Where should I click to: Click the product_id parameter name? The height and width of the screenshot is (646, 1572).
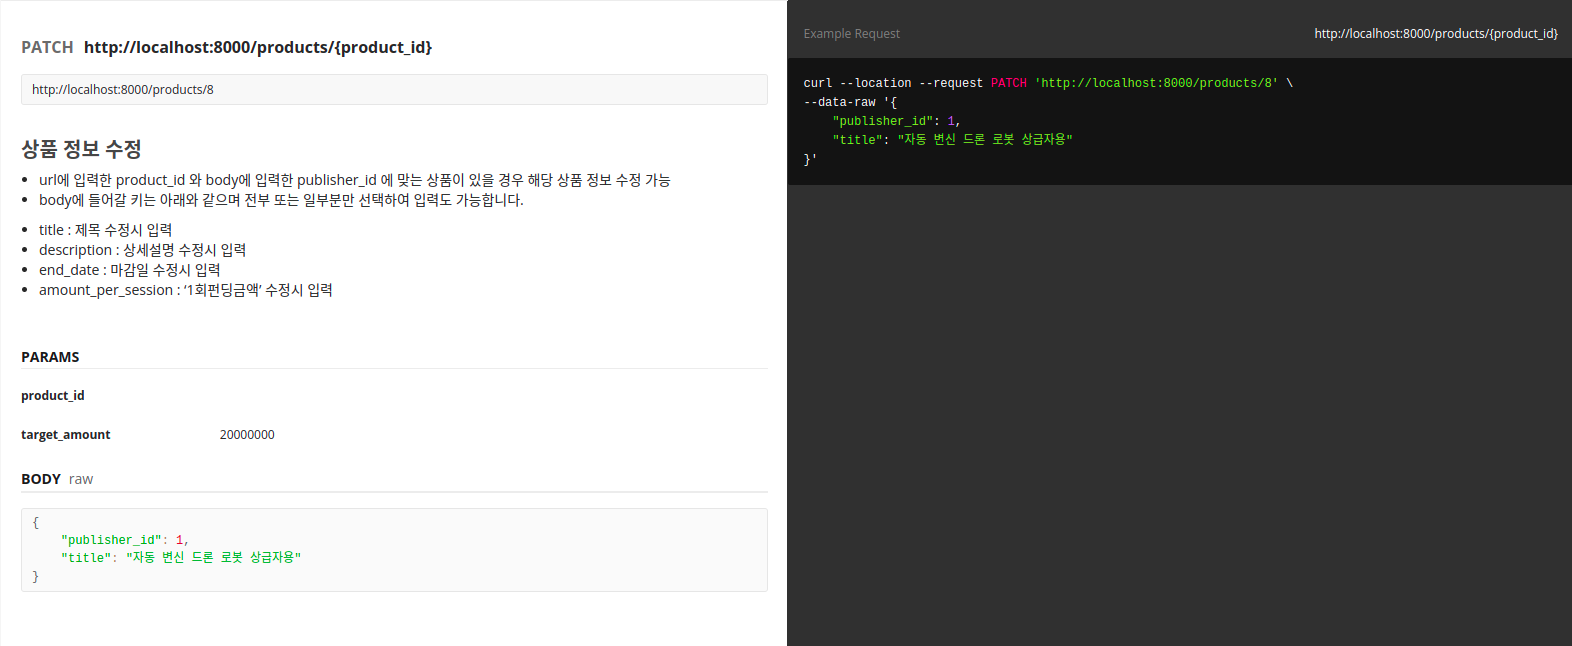click(x=53, y=396)
